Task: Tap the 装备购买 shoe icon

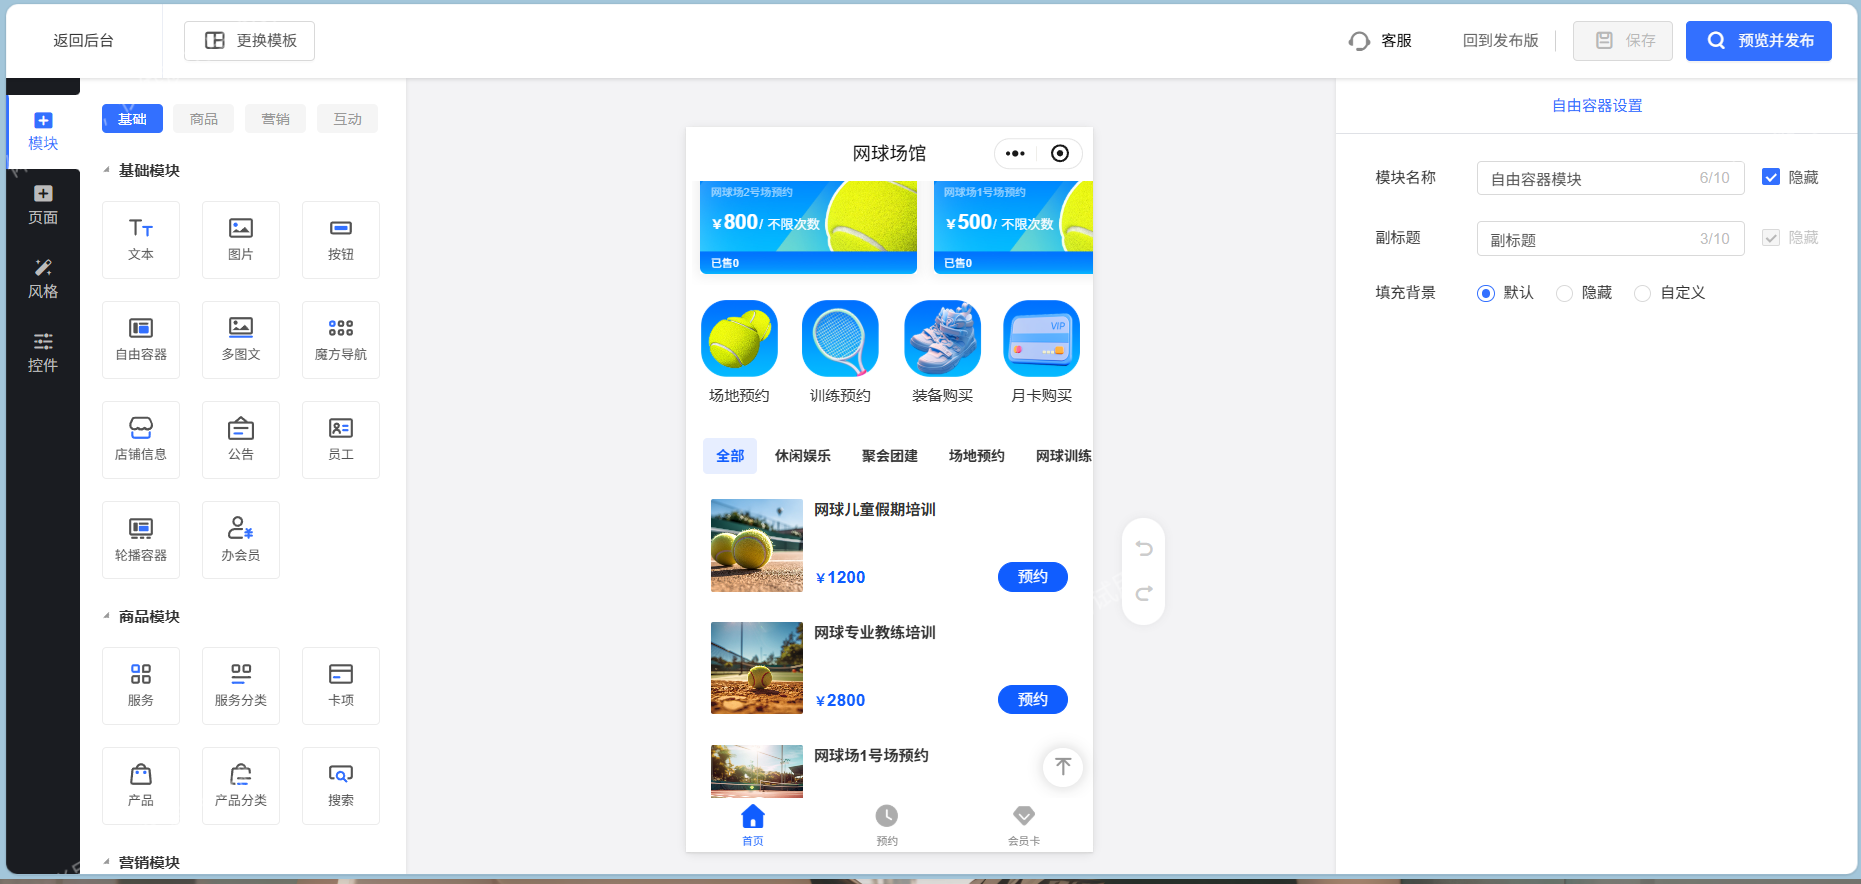Action: click(x=942, y=338)
